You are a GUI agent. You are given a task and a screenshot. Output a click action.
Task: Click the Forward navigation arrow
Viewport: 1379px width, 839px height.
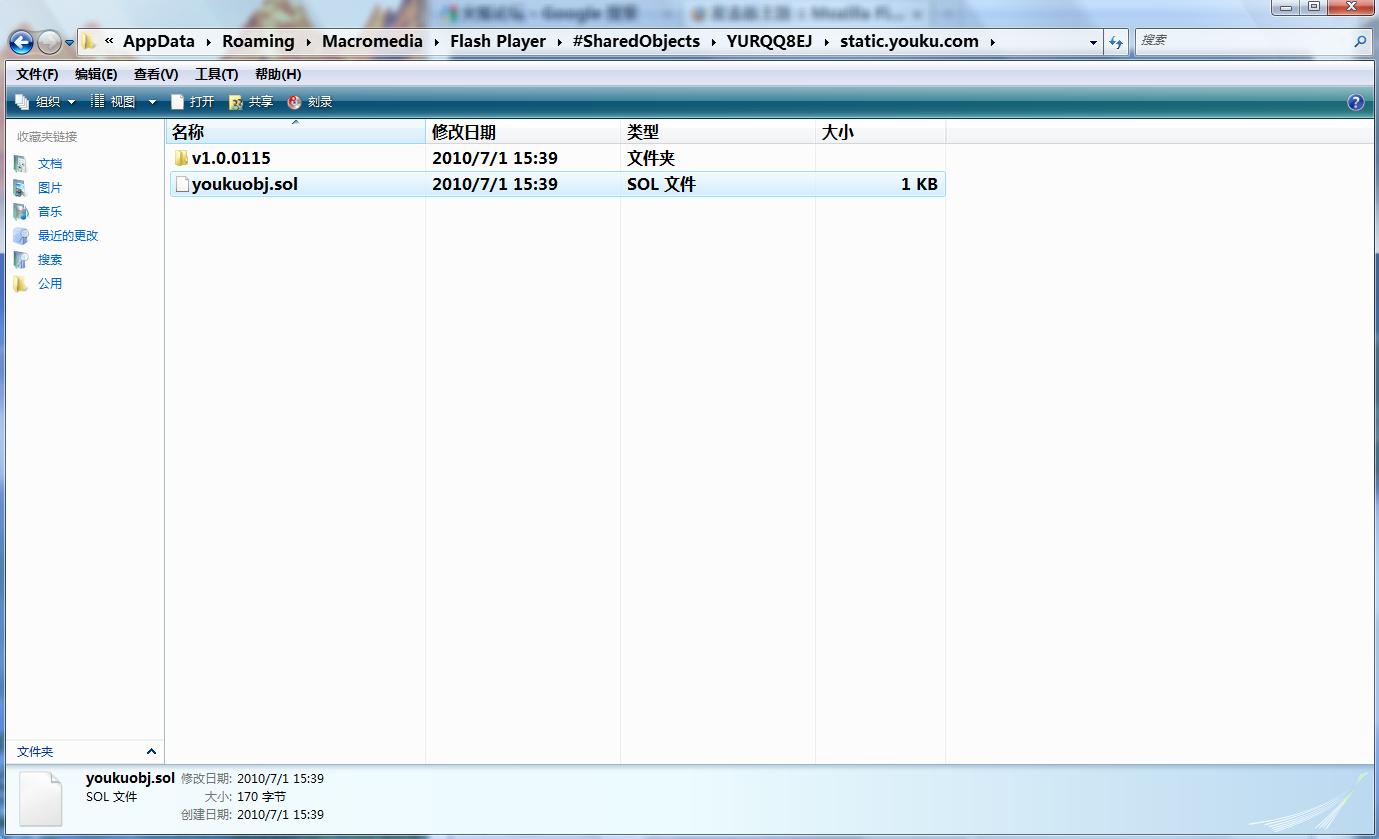click(x=49, y=42)
